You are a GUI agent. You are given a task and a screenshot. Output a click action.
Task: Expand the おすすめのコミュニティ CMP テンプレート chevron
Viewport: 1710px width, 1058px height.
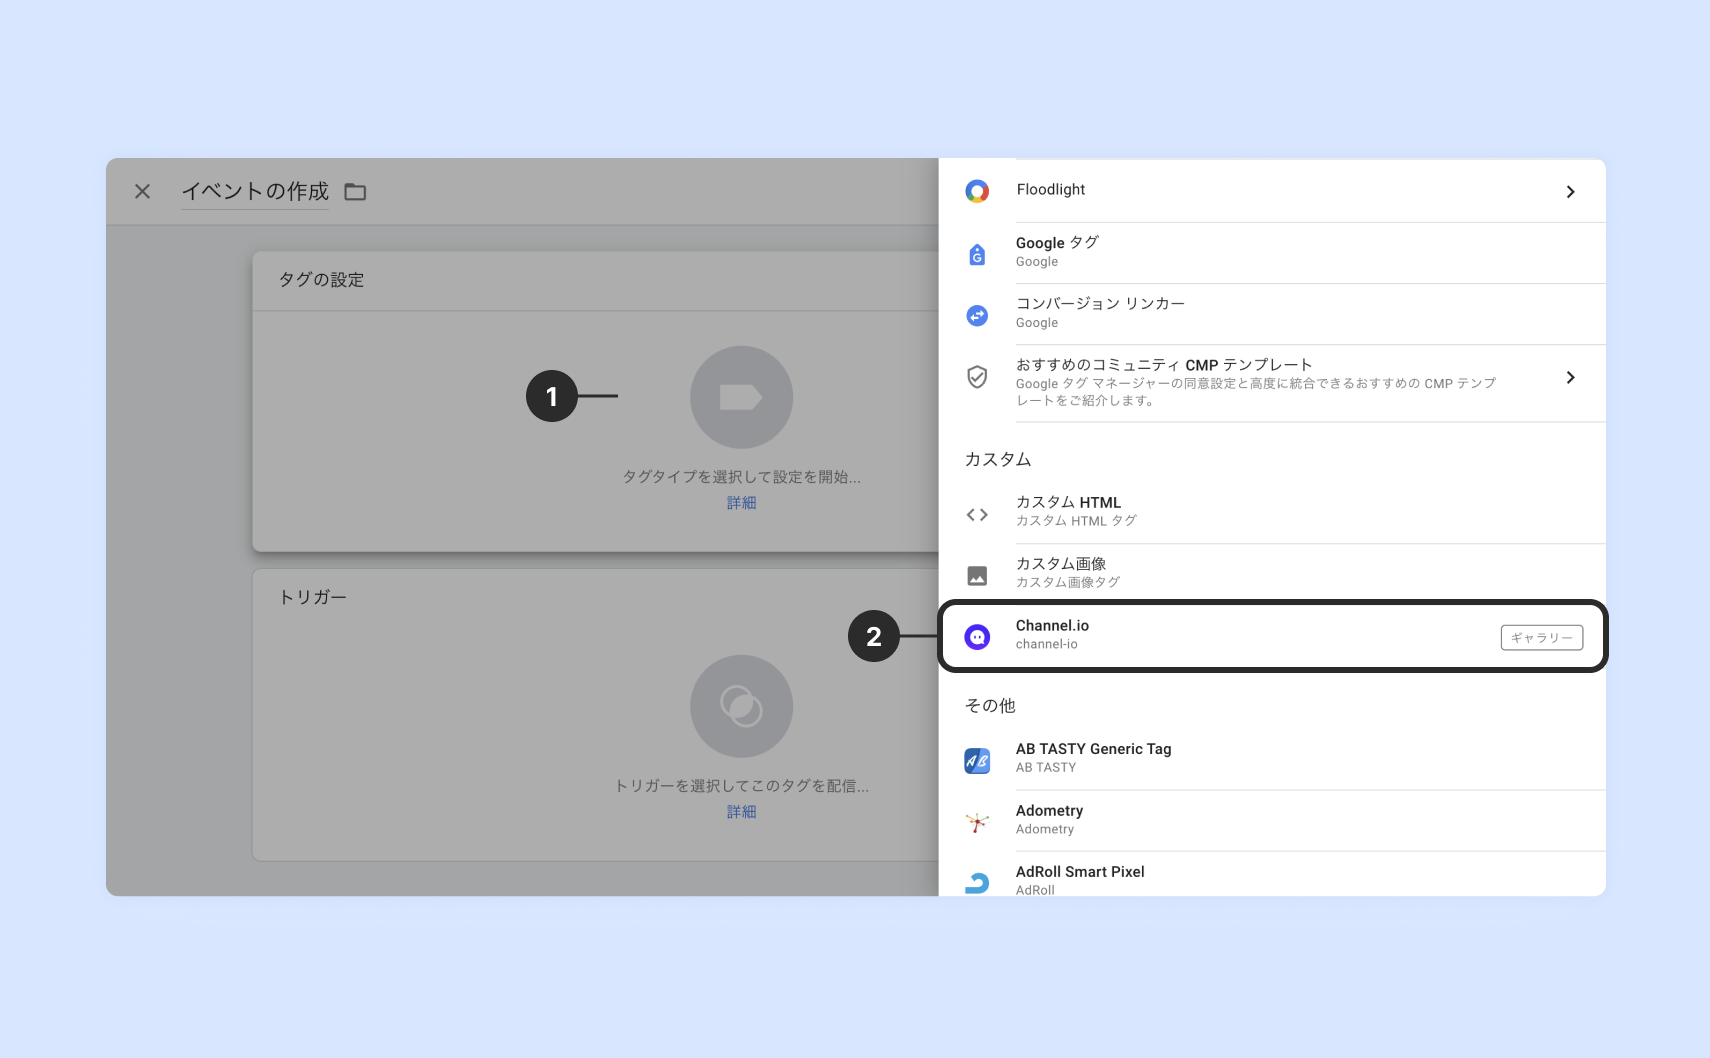[1570, 377]
